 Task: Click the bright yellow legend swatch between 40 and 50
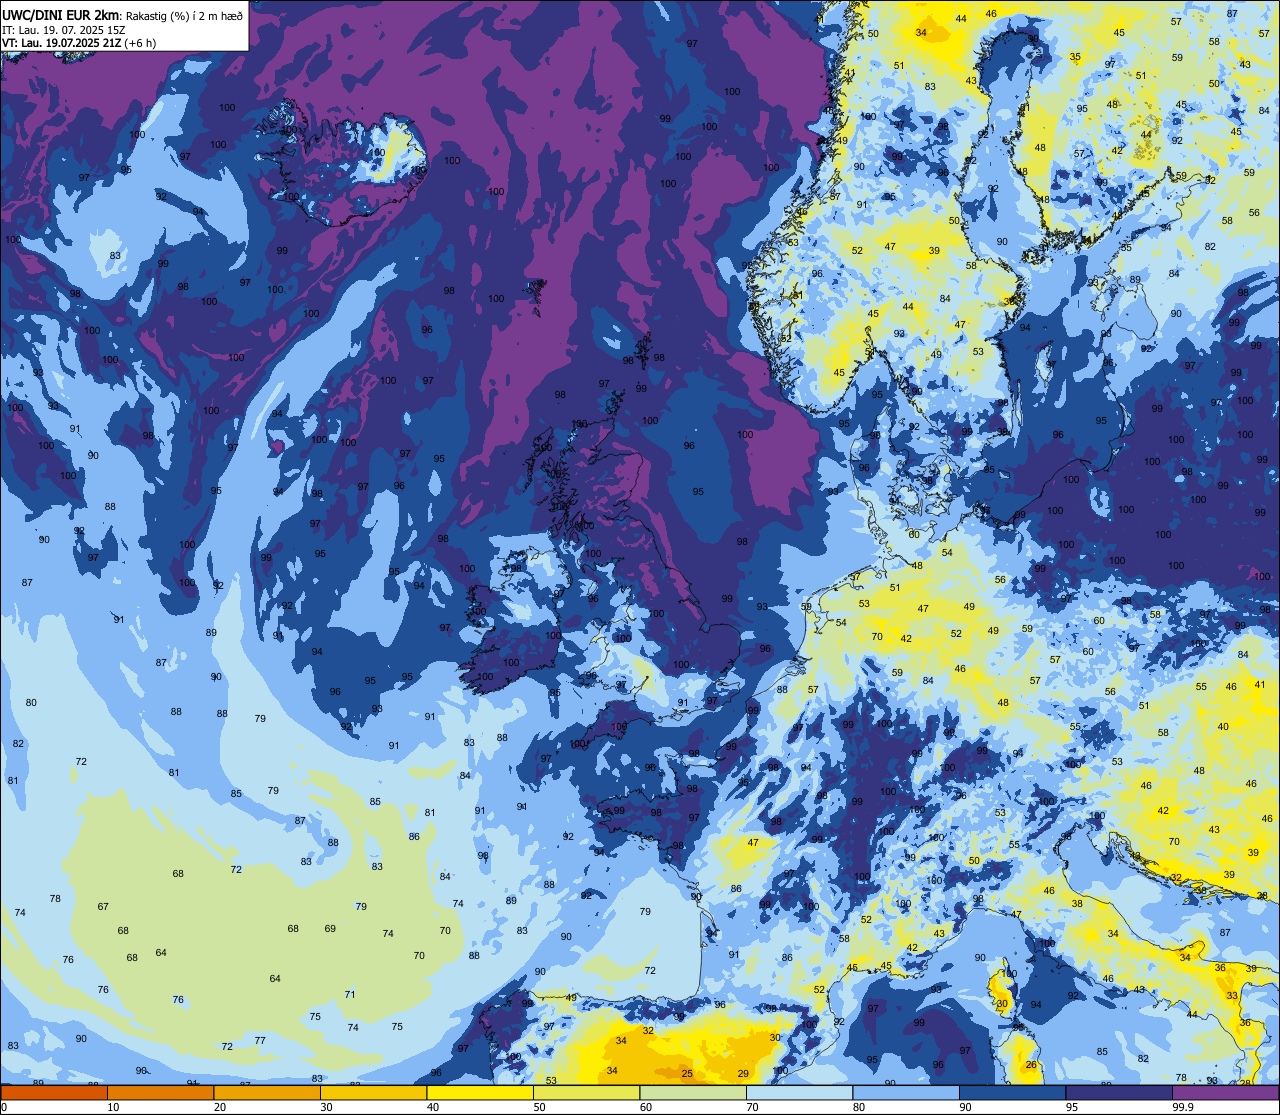tap(480, 1092)
